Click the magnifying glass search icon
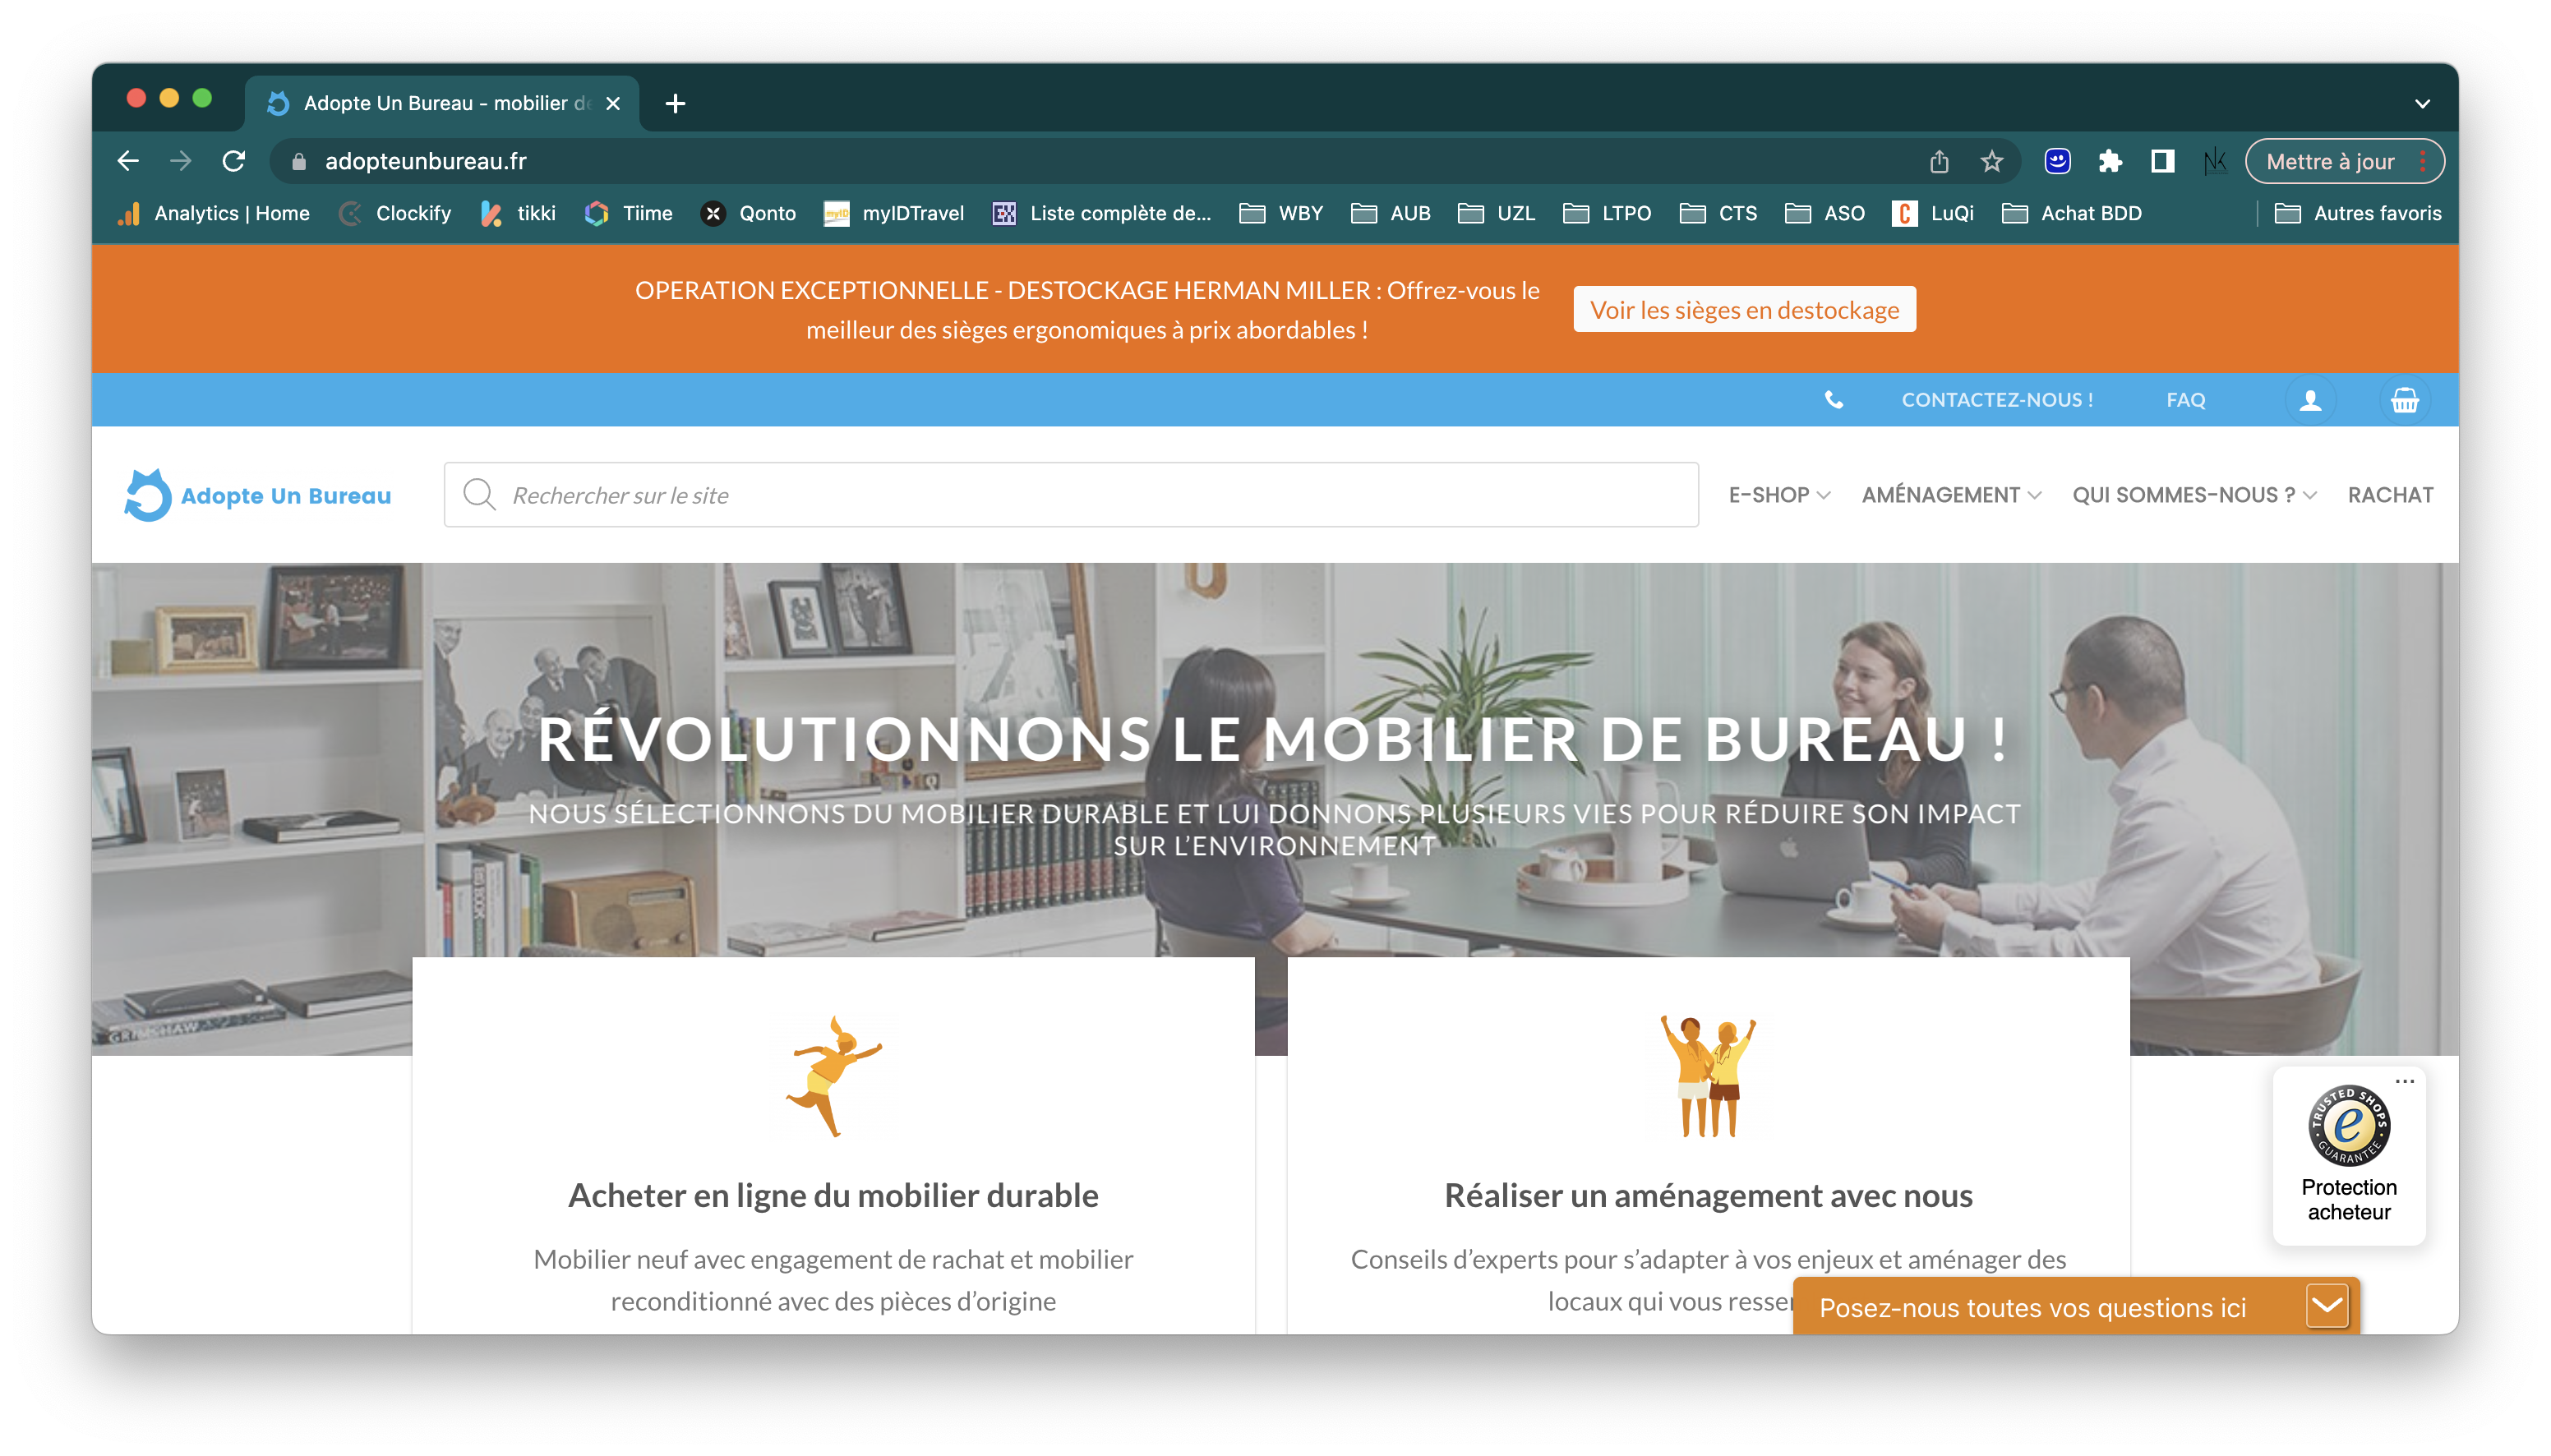The height and width of the screenshot is (1456, 2551). [x=479, y=494]
